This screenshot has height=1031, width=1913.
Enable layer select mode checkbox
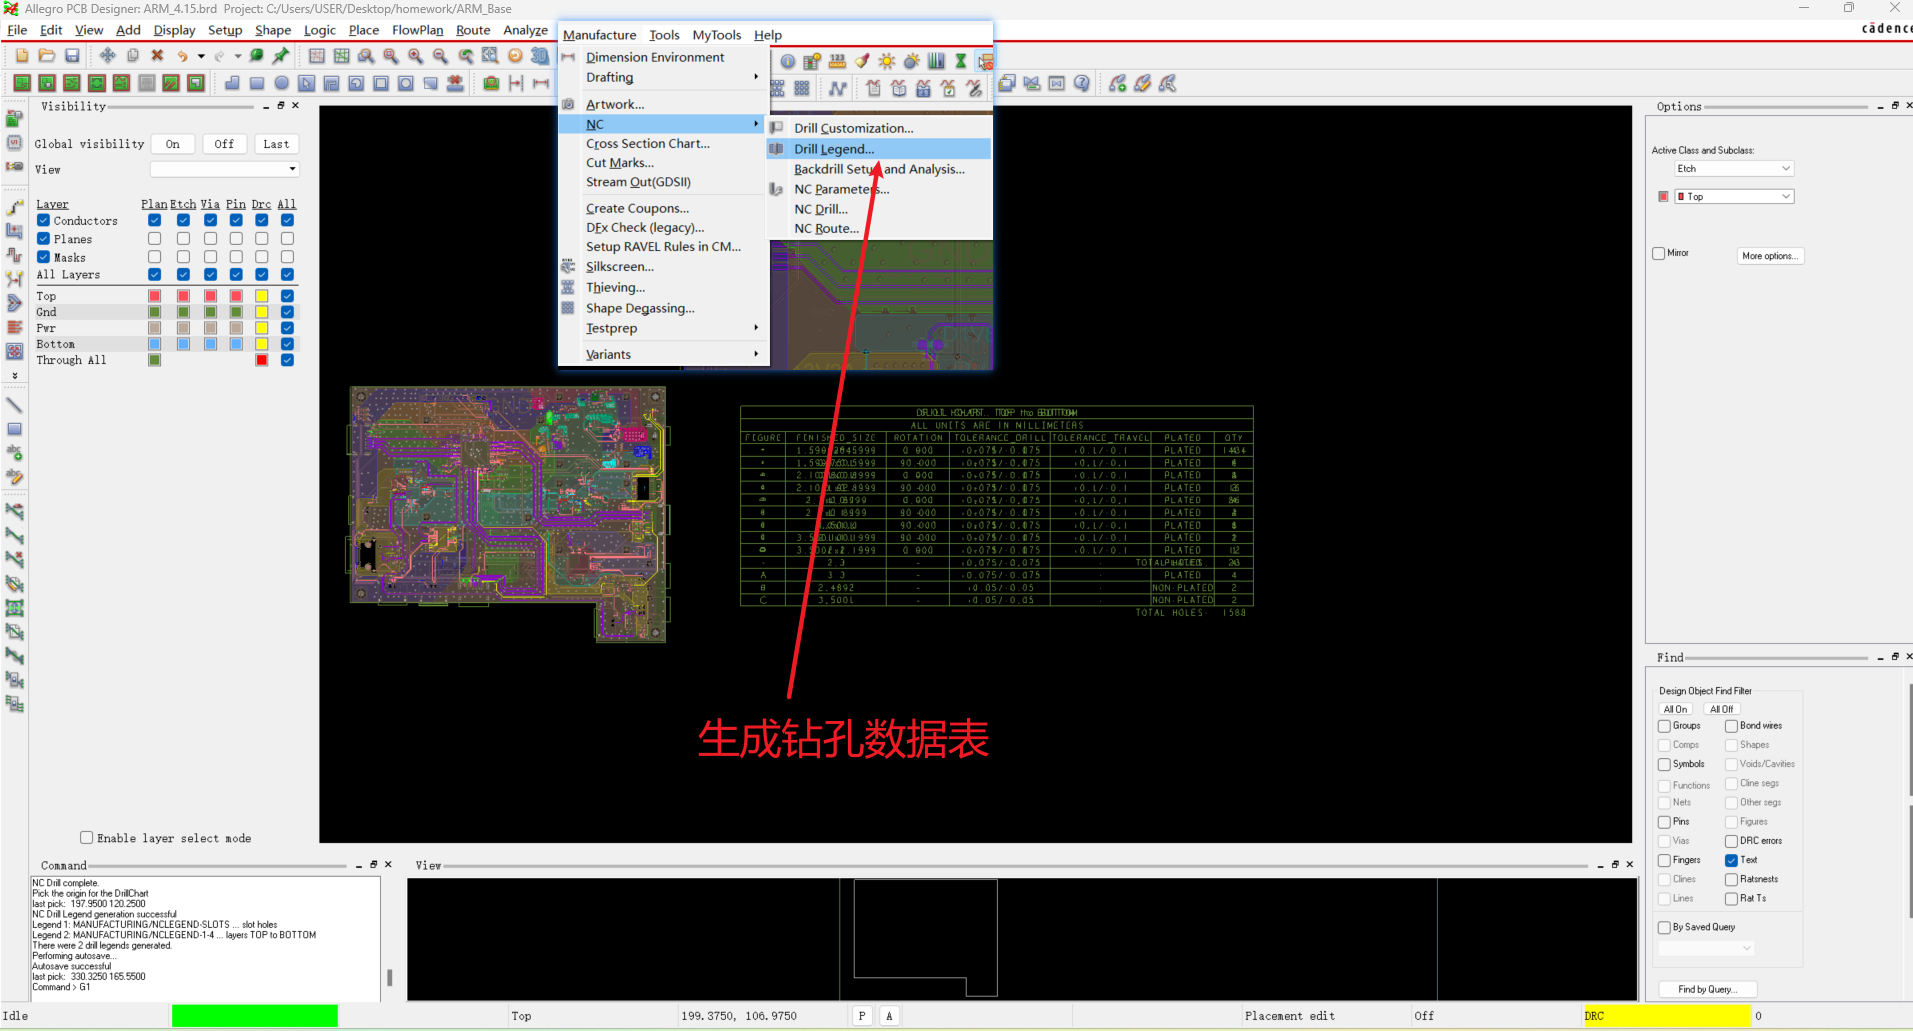[87, 838]
